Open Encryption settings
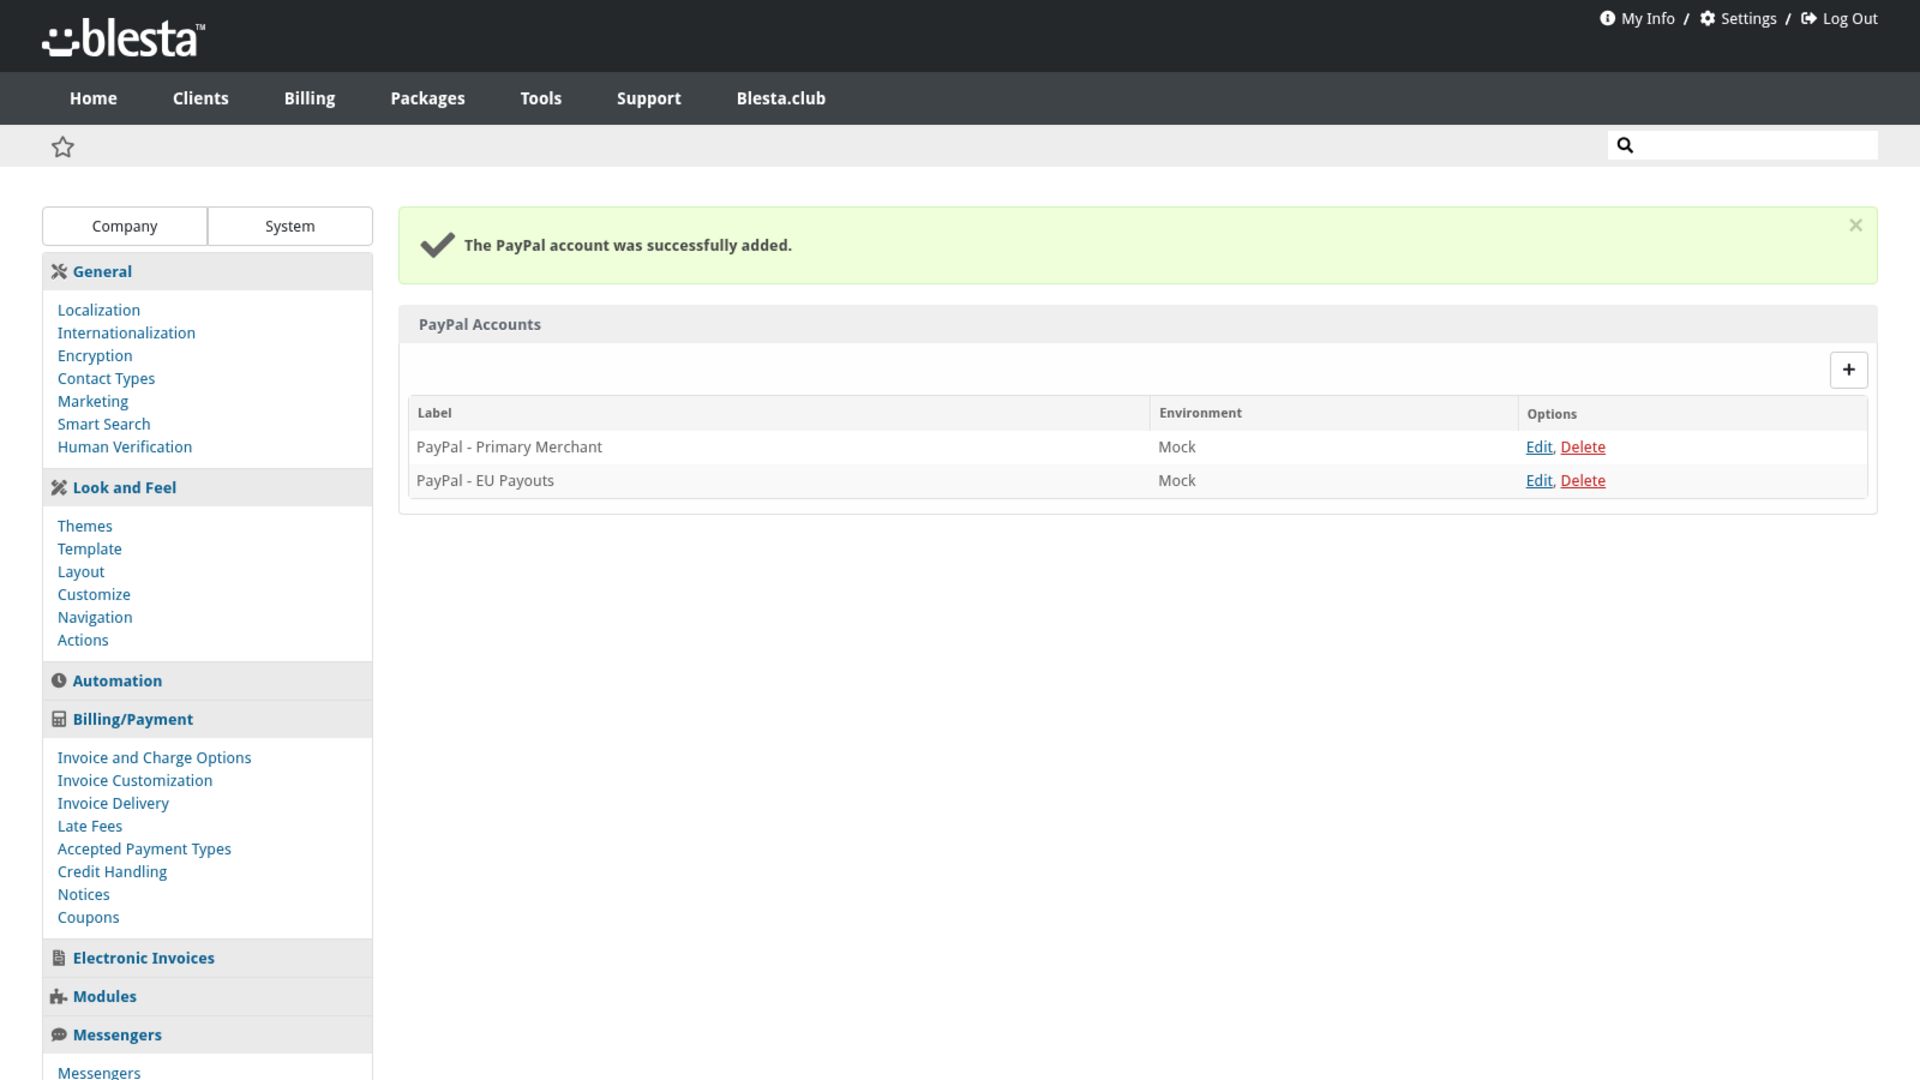1920x1080 pixels. [95, 356]
